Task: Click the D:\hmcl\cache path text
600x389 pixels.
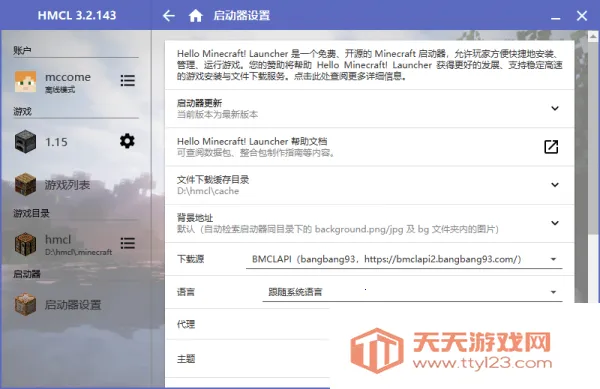Action: click(208, 191)
